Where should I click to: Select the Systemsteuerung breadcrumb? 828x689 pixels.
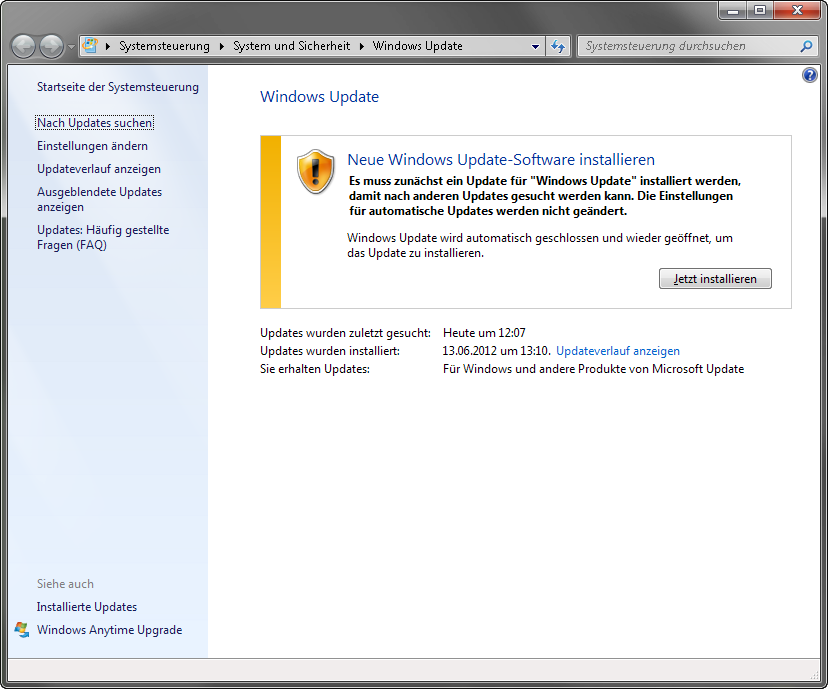[x=164, y=46]
